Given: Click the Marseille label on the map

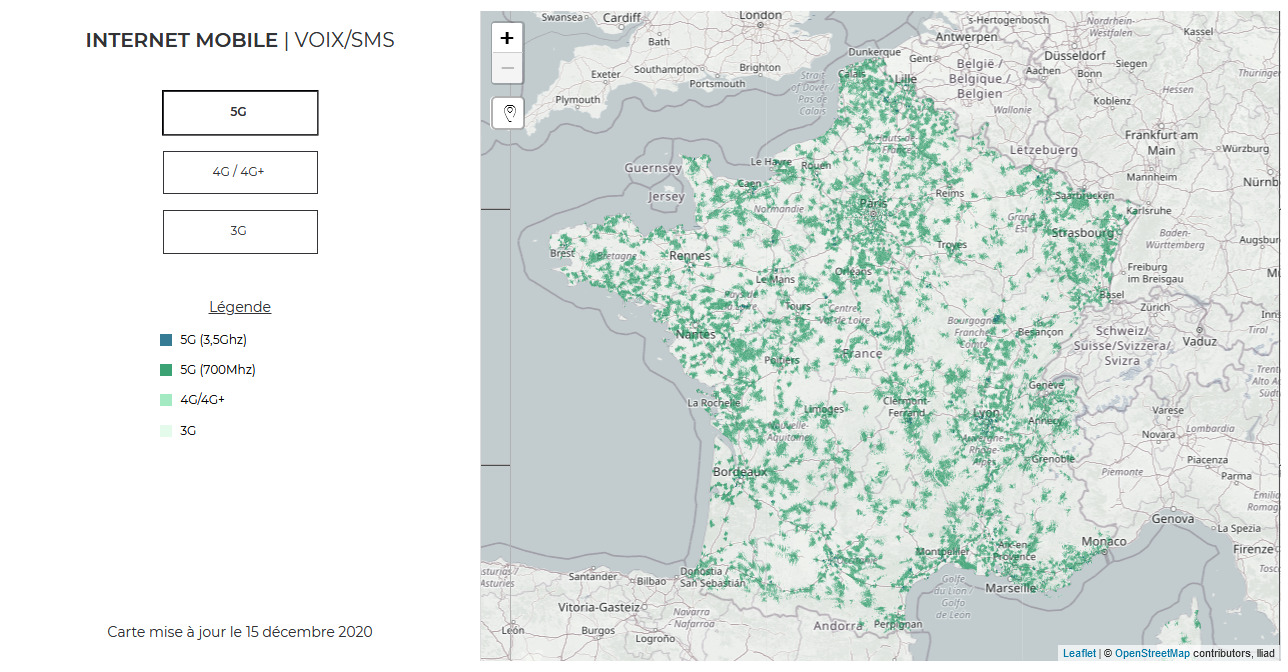Looking at the screenshot, I should 1010,588.
